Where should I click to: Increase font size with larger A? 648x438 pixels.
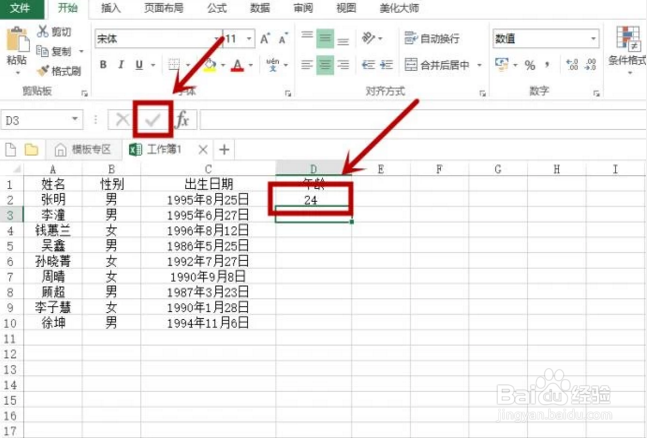pos(265,39)
